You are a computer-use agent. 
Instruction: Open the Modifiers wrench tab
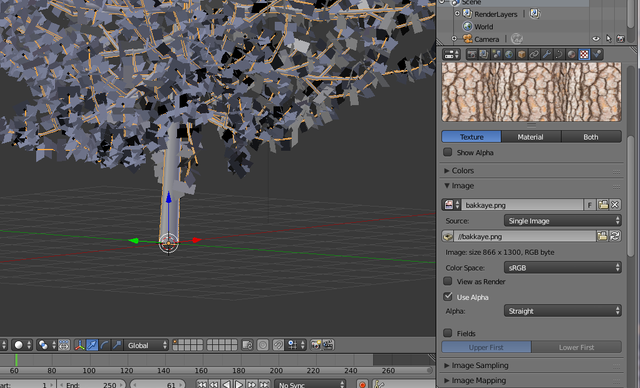coord(547,54)
